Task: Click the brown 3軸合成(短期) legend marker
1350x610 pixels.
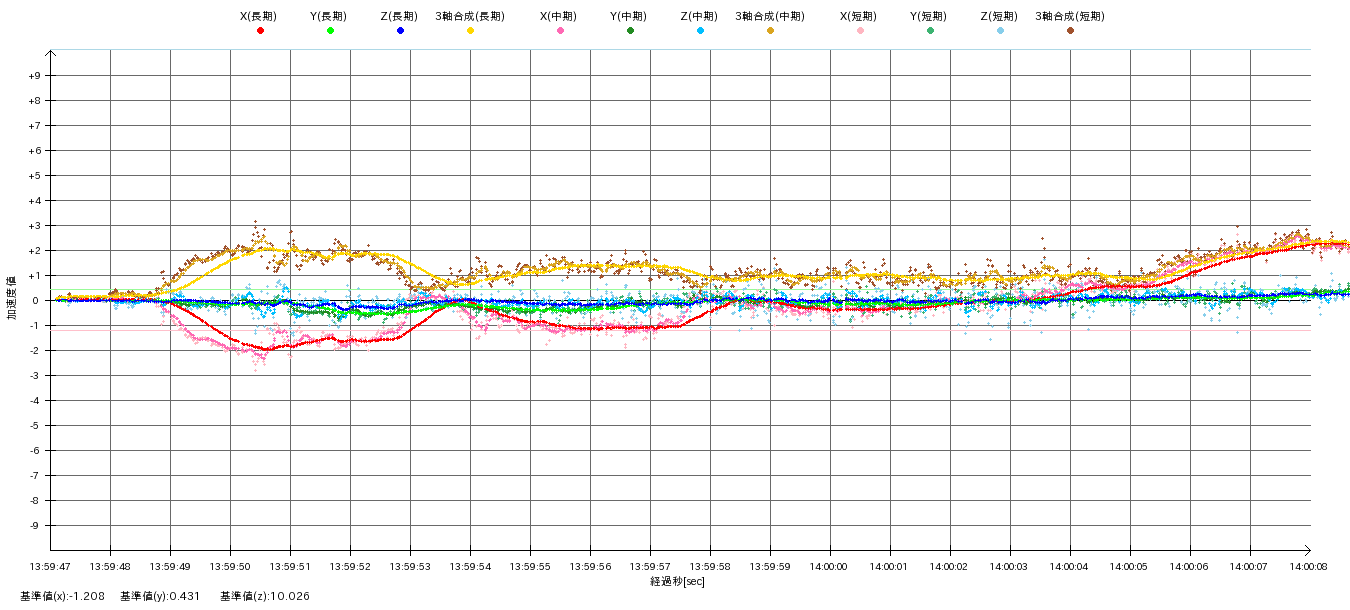Action: (1070, 31)
